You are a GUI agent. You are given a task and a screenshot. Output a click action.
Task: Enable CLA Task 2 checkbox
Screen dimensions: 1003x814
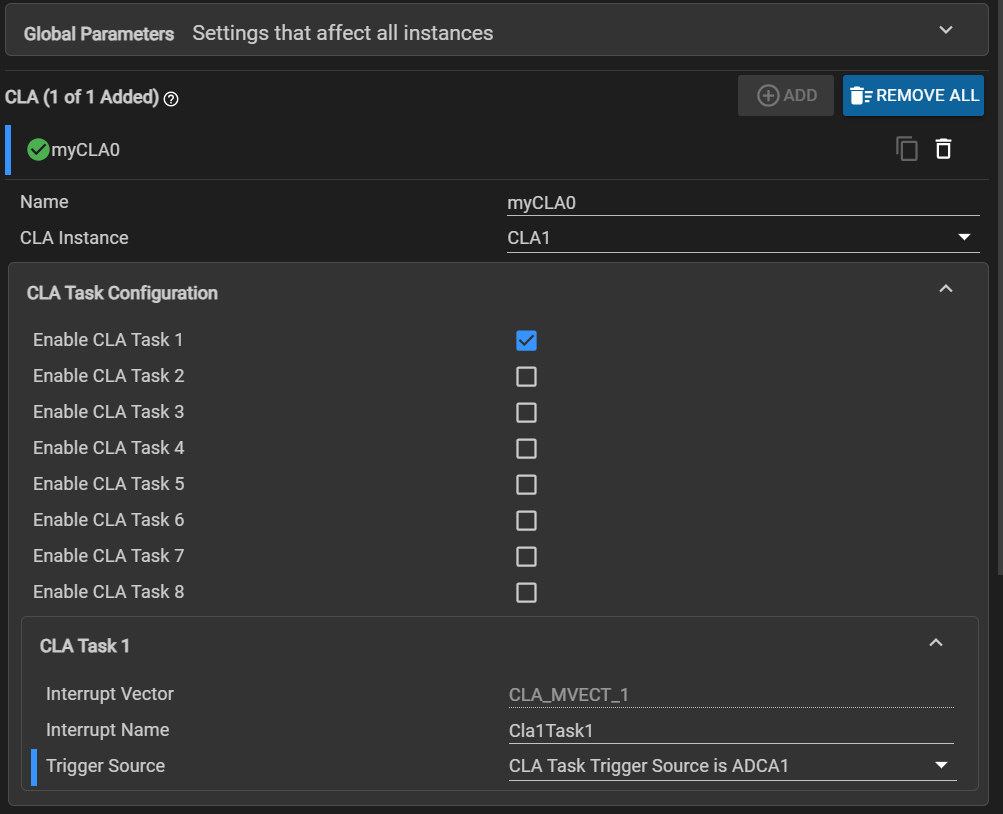526,377
